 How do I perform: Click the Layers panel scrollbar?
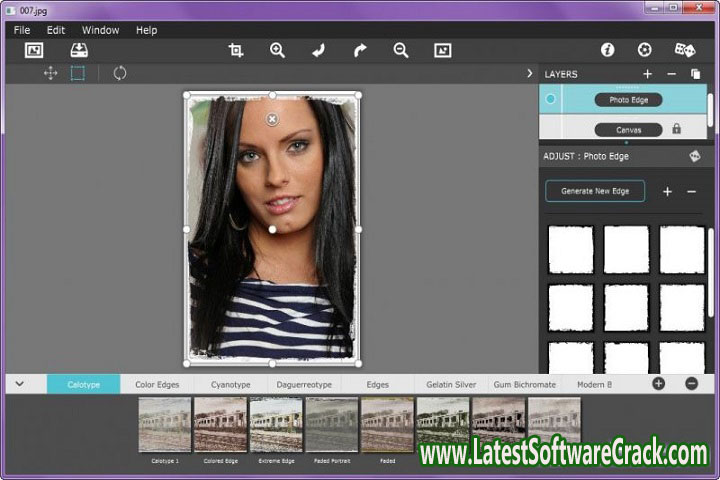[x=710, y=108]
